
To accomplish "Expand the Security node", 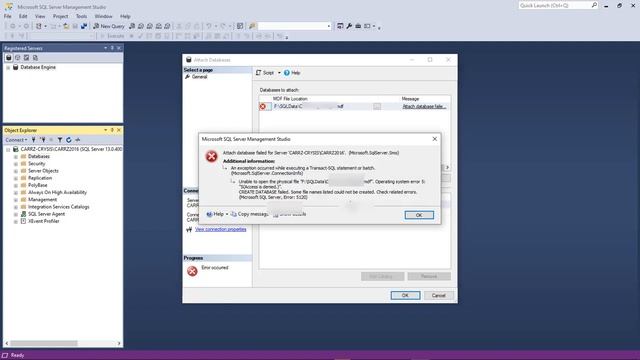I will pos(16,164).
